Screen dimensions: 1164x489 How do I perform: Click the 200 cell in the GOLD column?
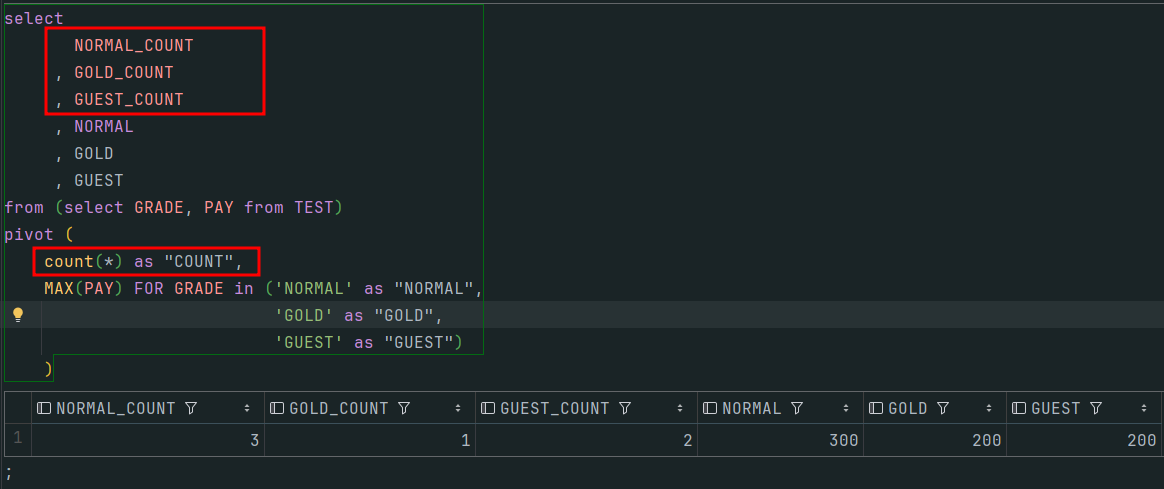tap(935, 440)
